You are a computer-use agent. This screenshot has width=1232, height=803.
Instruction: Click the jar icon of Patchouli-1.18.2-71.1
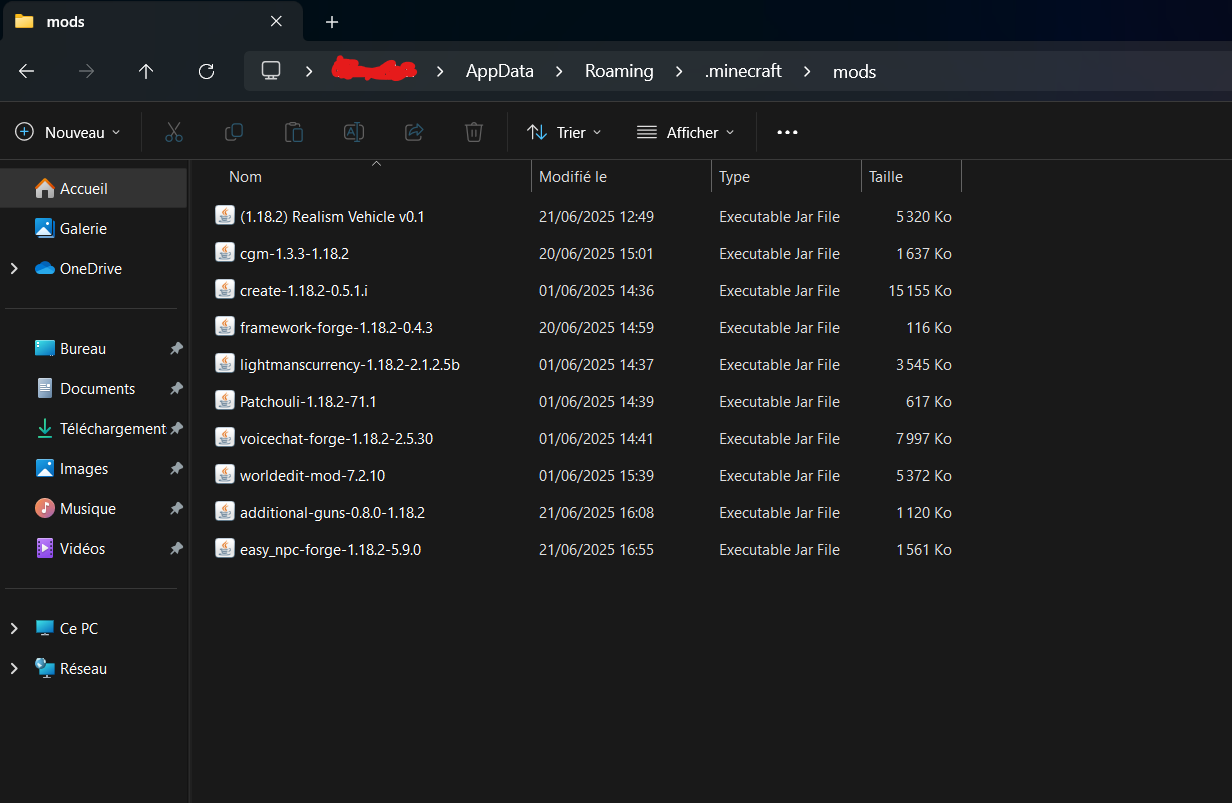pos(225,401)
